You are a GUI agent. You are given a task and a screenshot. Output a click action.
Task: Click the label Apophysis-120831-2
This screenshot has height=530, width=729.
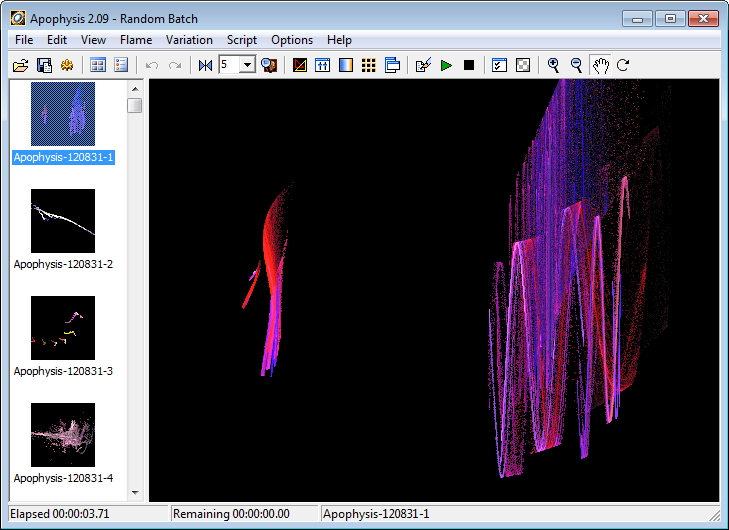coord(63,264)
